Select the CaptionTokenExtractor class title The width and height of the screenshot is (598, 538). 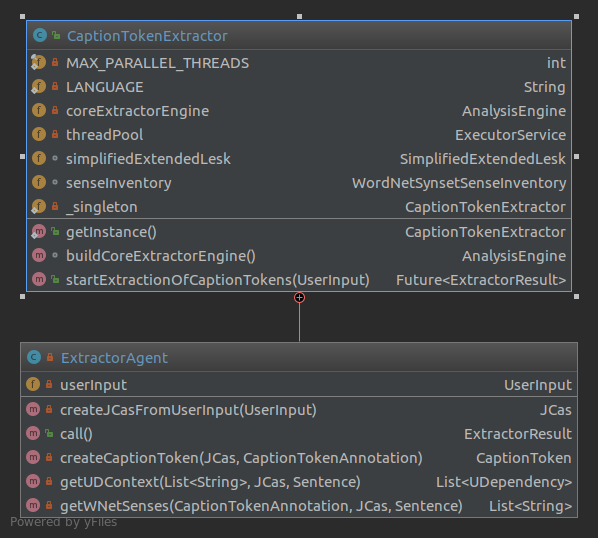click(x=147, y=36)
